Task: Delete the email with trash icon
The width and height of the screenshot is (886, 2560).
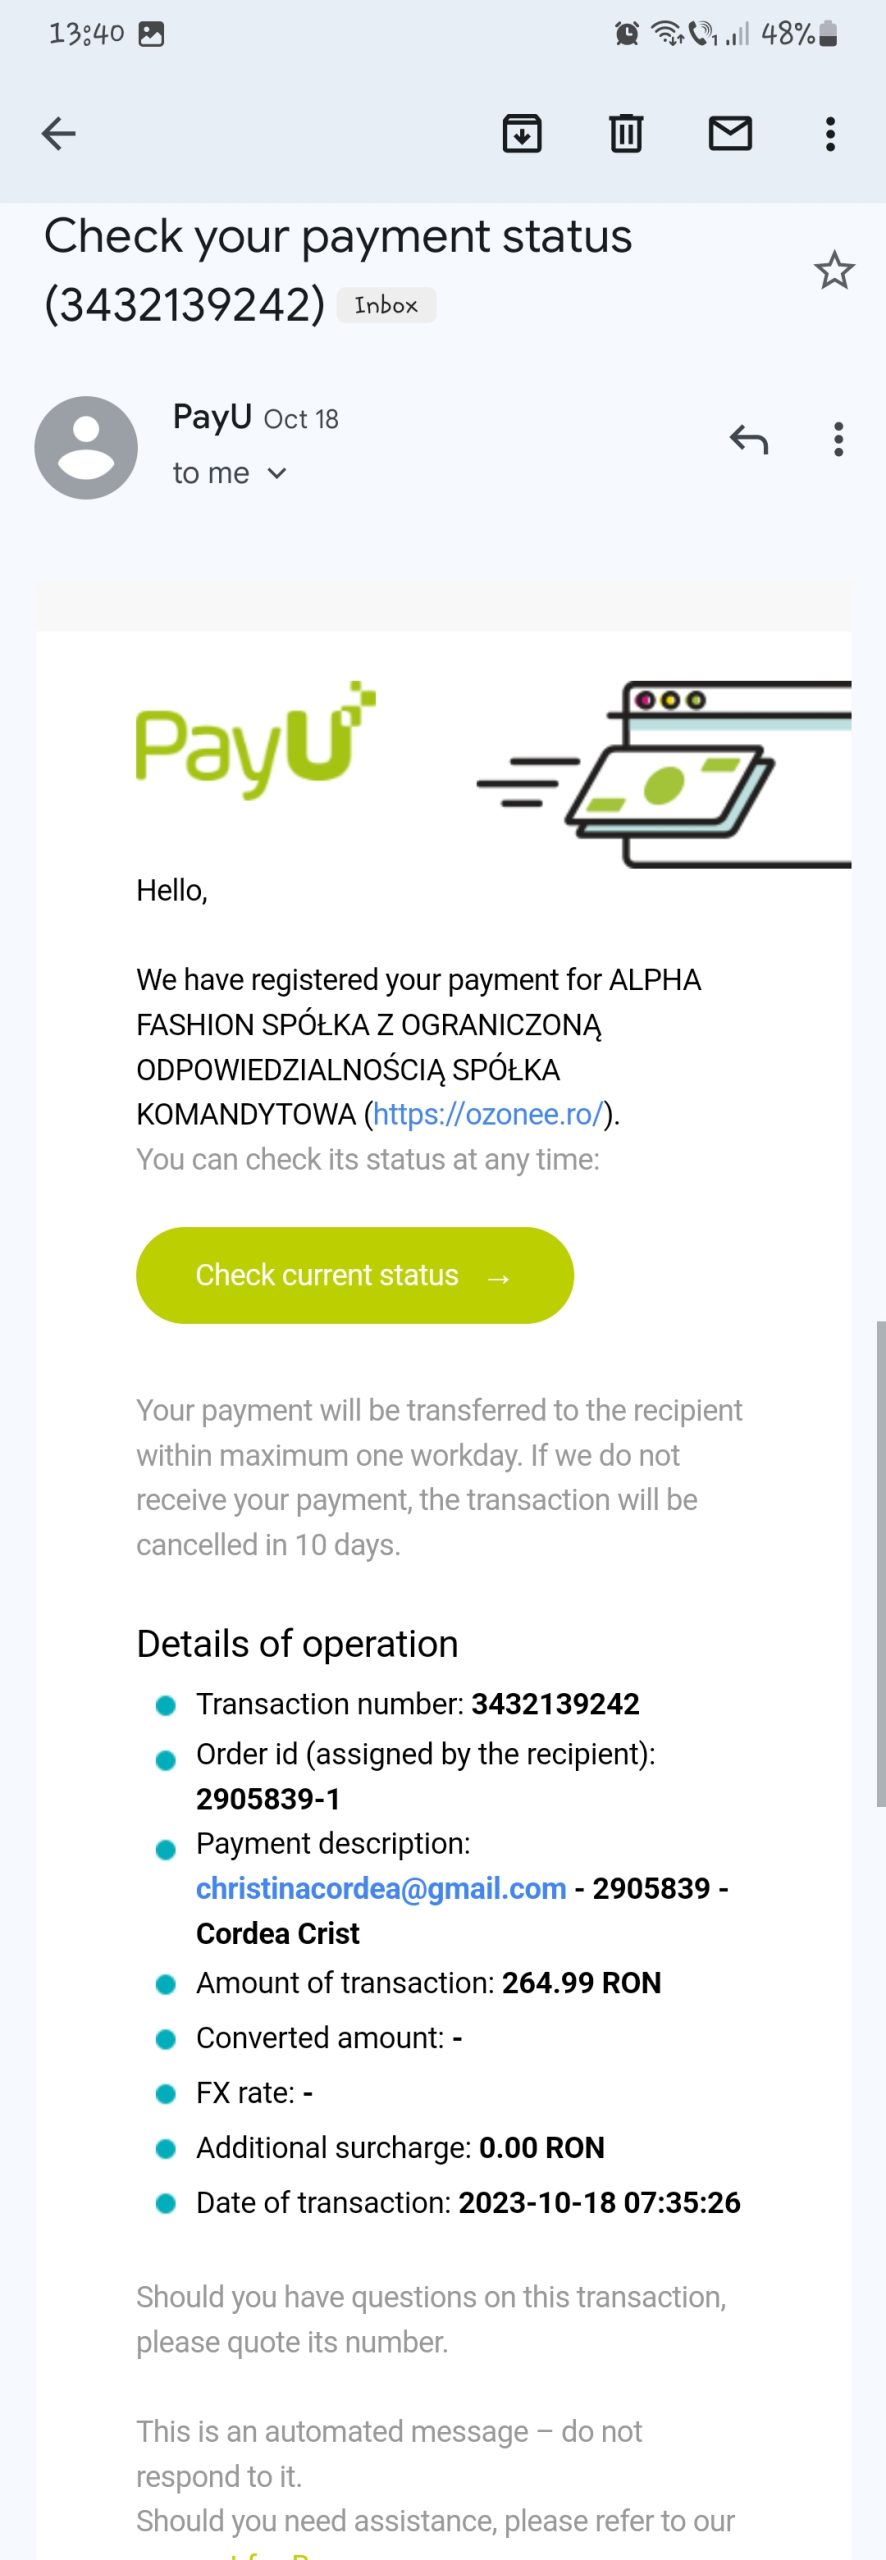Action: [x=626, y=133]
